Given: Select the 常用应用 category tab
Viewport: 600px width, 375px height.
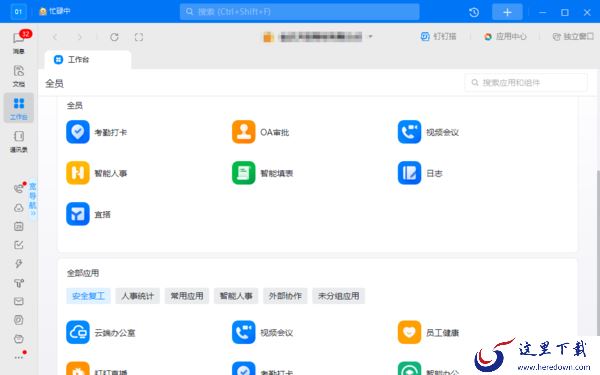Looking at the screenshot, I should click(187, 296).
